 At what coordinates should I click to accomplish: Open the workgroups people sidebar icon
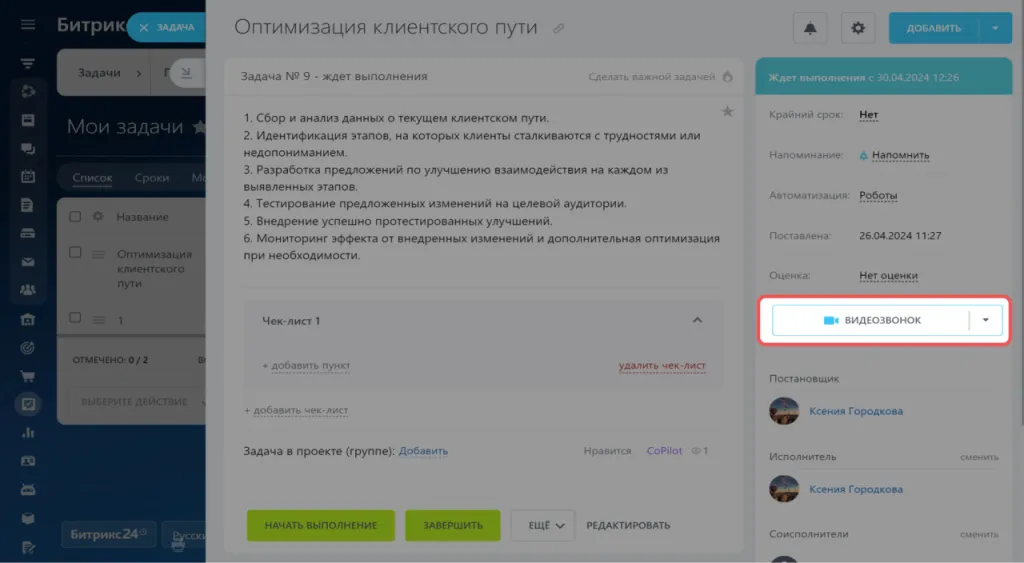27,290
